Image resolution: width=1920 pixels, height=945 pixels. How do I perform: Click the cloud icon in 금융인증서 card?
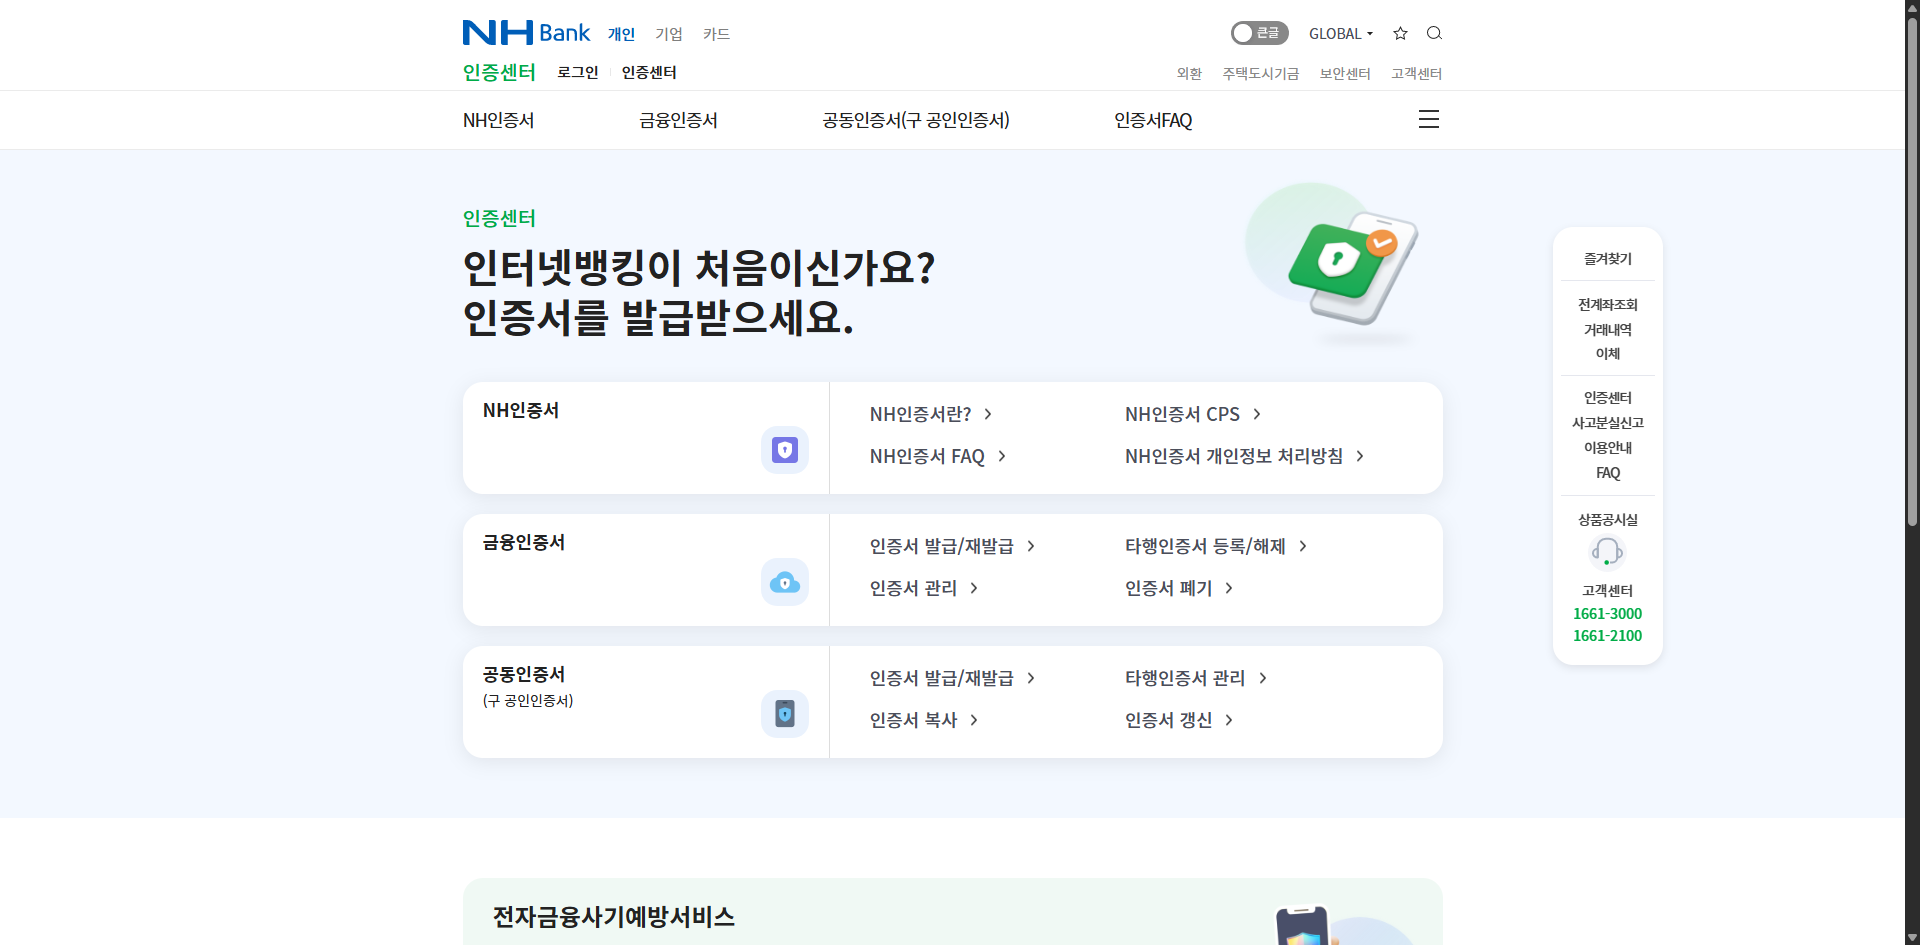784,581
